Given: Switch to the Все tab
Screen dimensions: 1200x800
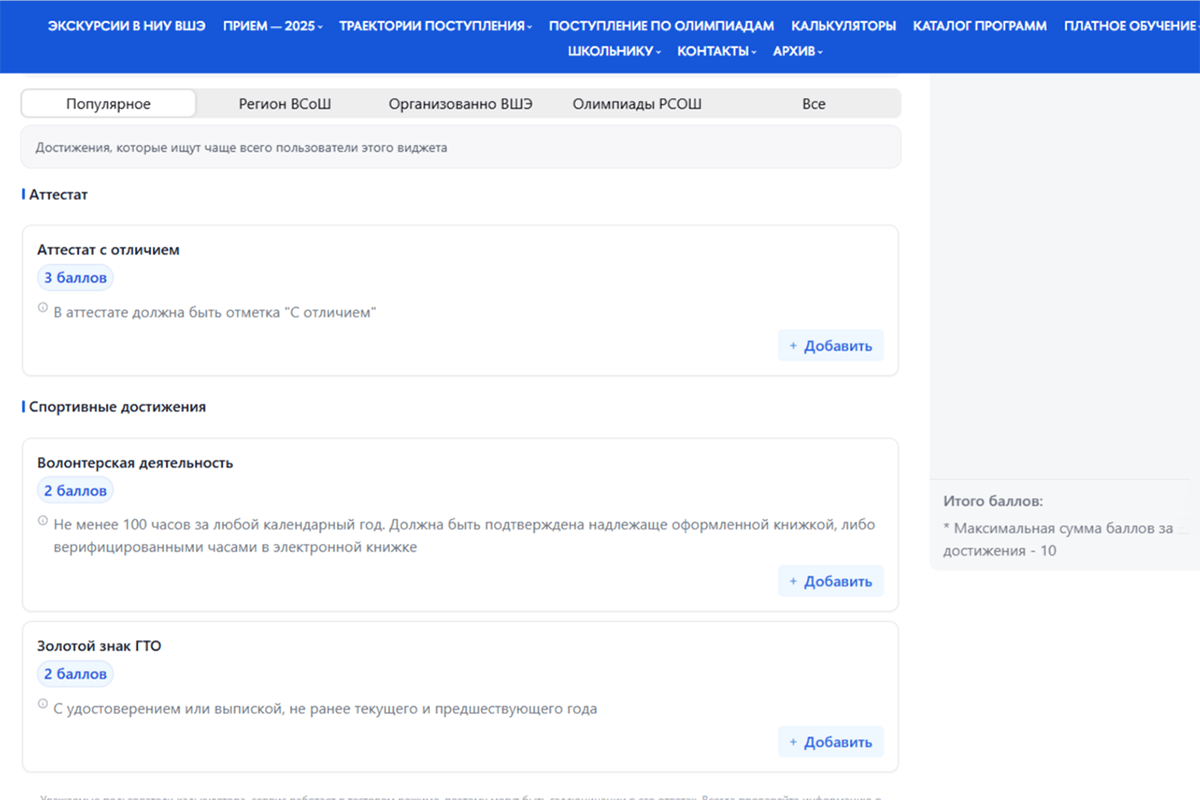Looking at the screenshot, I should [814, 104].
